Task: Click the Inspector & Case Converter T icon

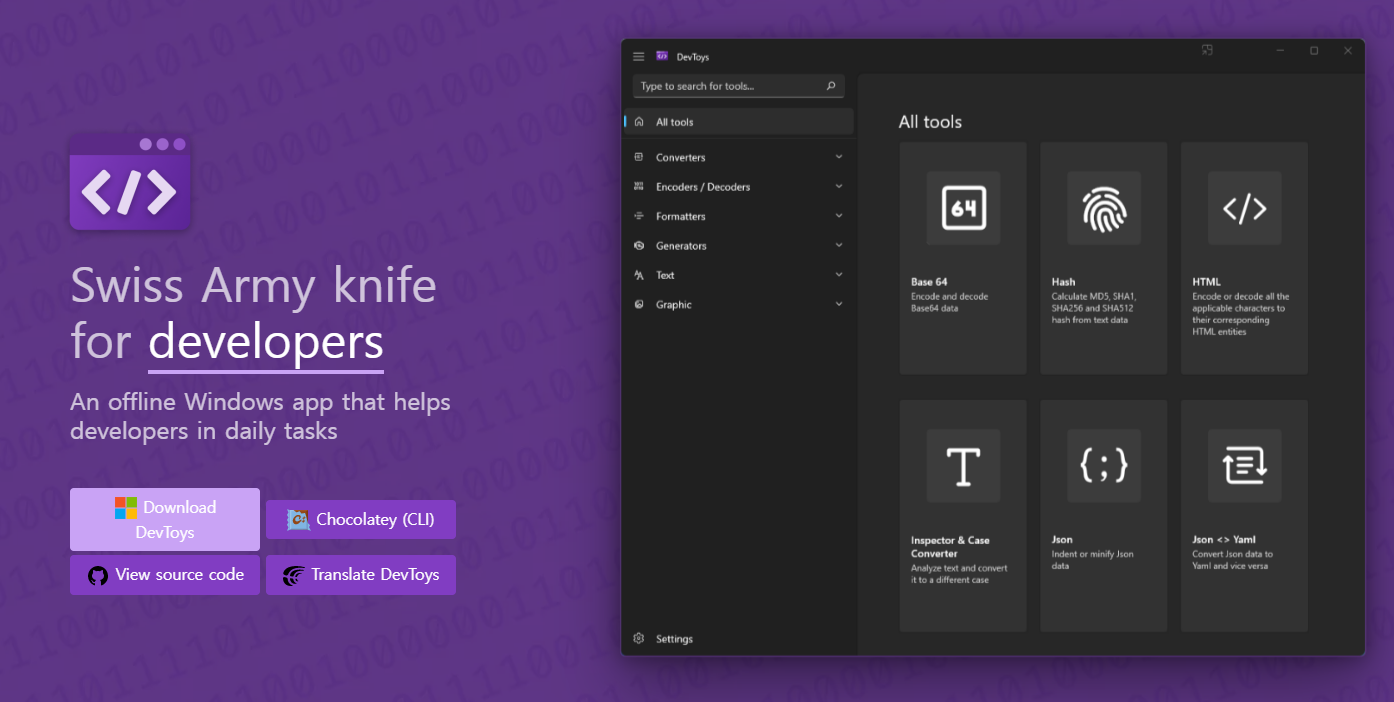Action: 963,466
